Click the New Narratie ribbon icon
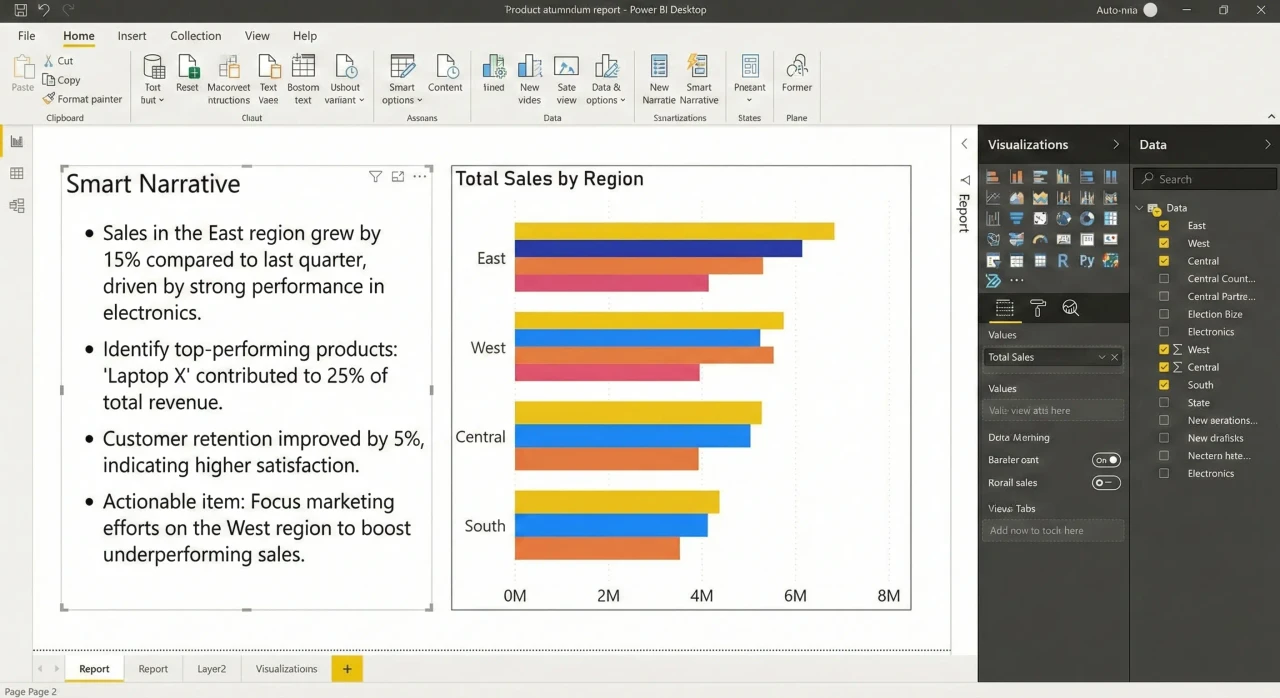Screen dimensions: 1280x698 coord(659,68)
